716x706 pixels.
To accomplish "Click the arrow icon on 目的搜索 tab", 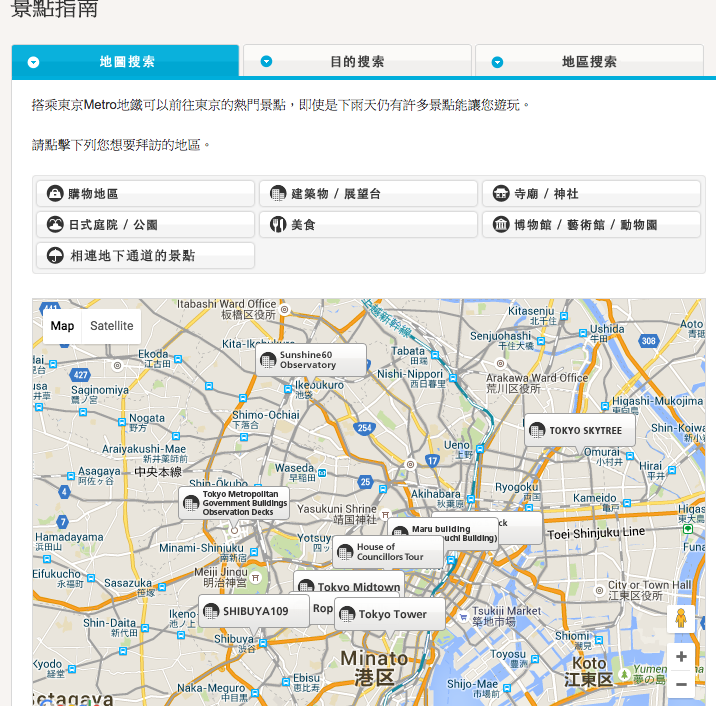I will pos(266,61).
